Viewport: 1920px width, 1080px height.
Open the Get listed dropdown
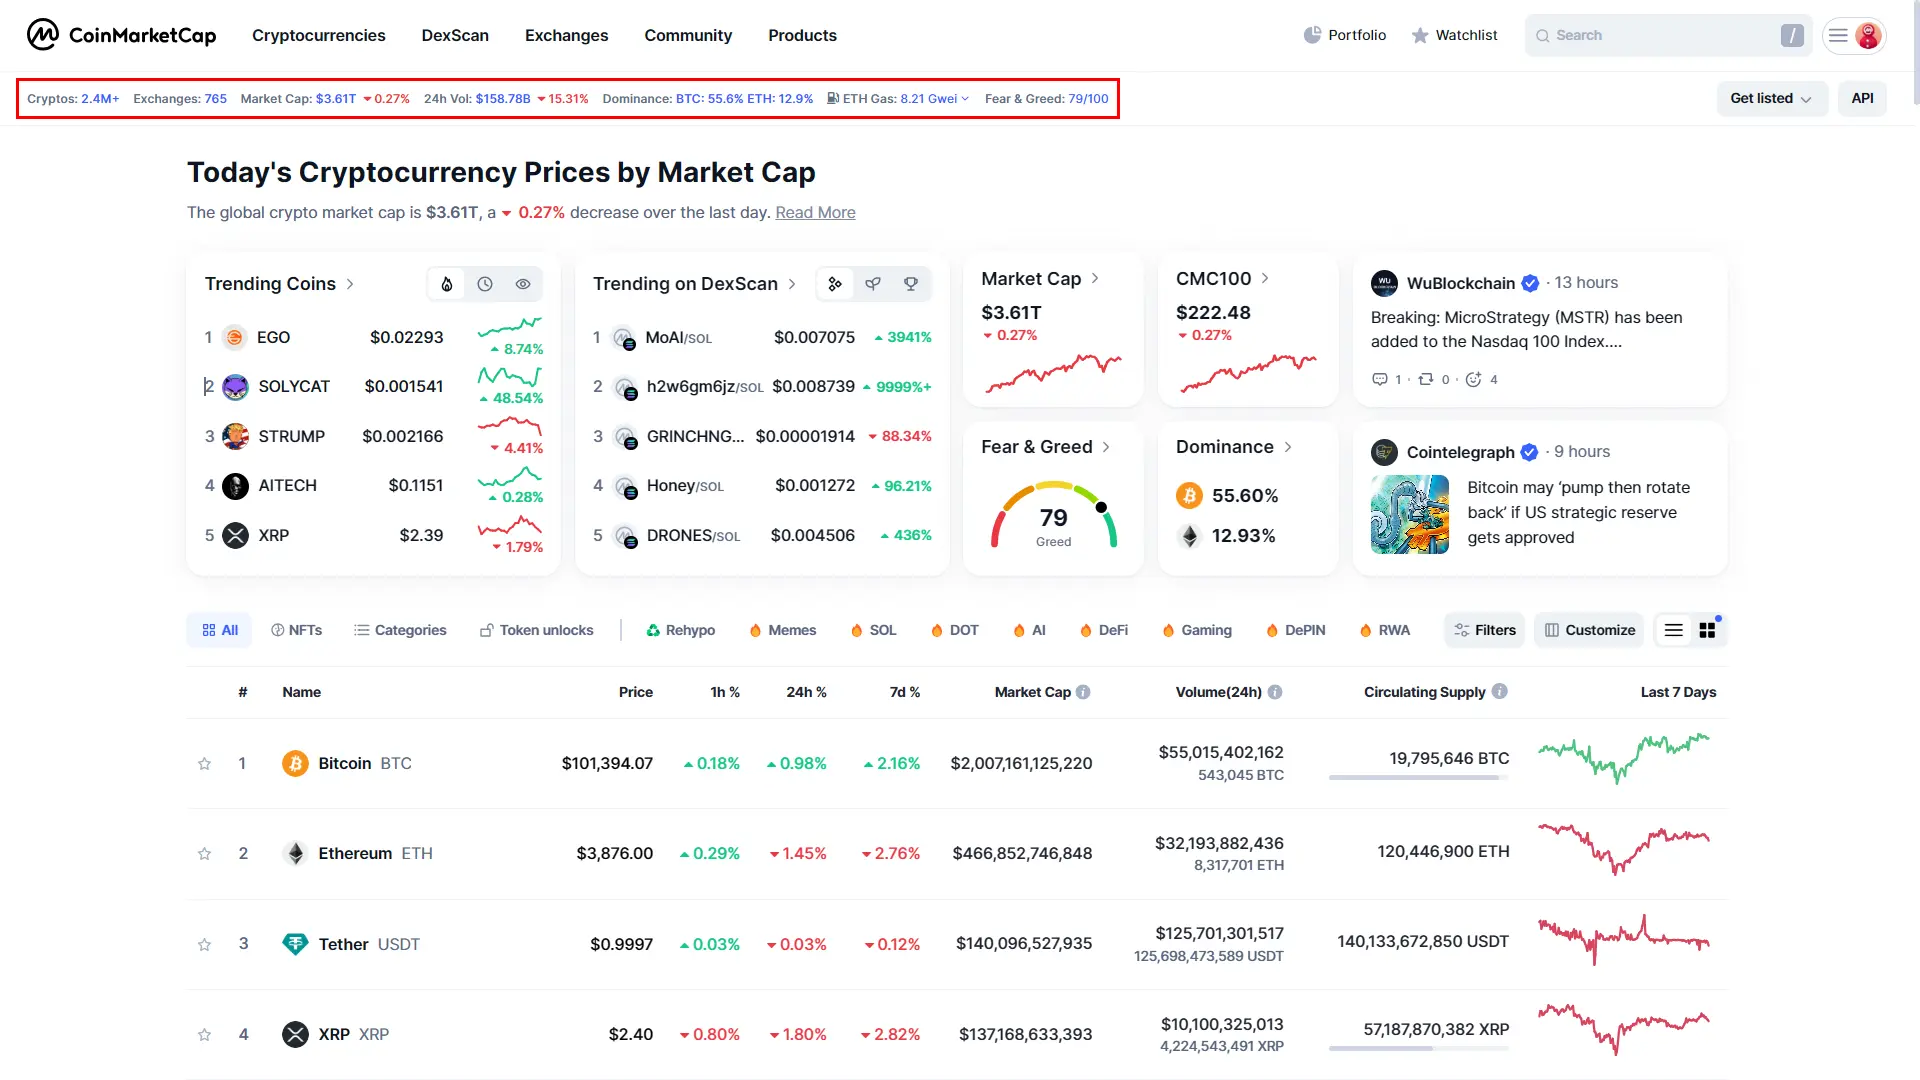pos(1771,98)
